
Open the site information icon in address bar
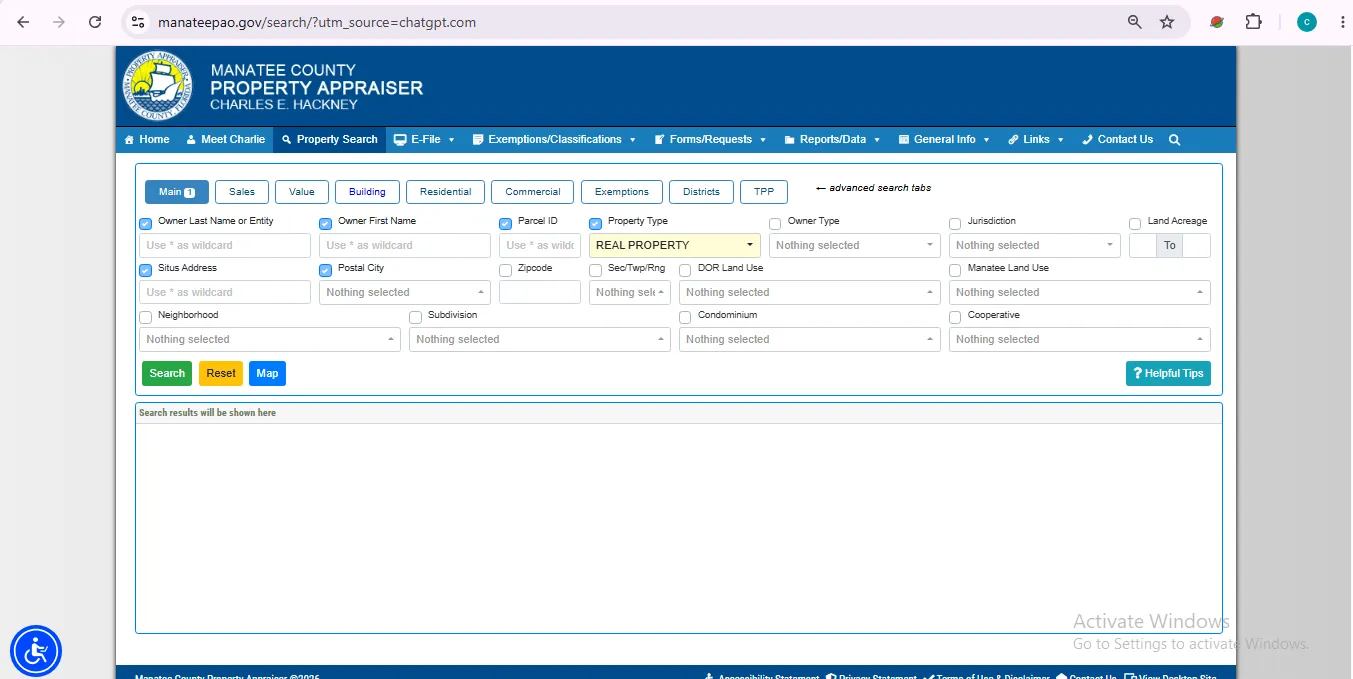click(x=138, y=22)
